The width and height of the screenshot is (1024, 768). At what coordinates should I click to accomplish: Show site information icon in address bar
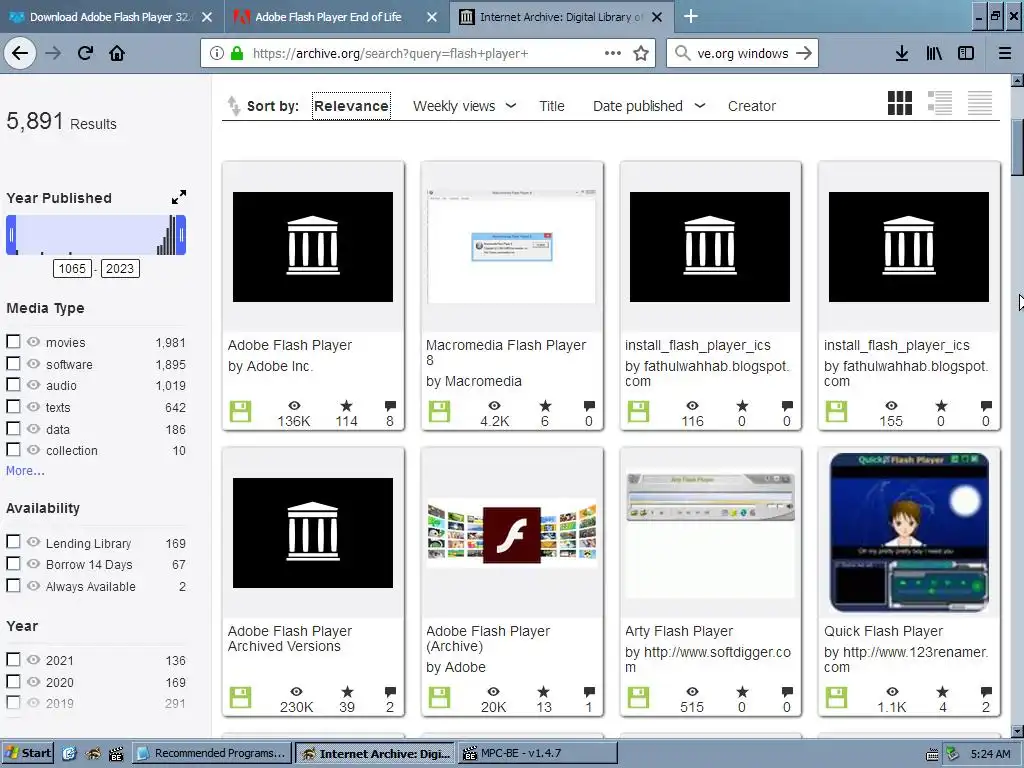click(x=217, y=54)
